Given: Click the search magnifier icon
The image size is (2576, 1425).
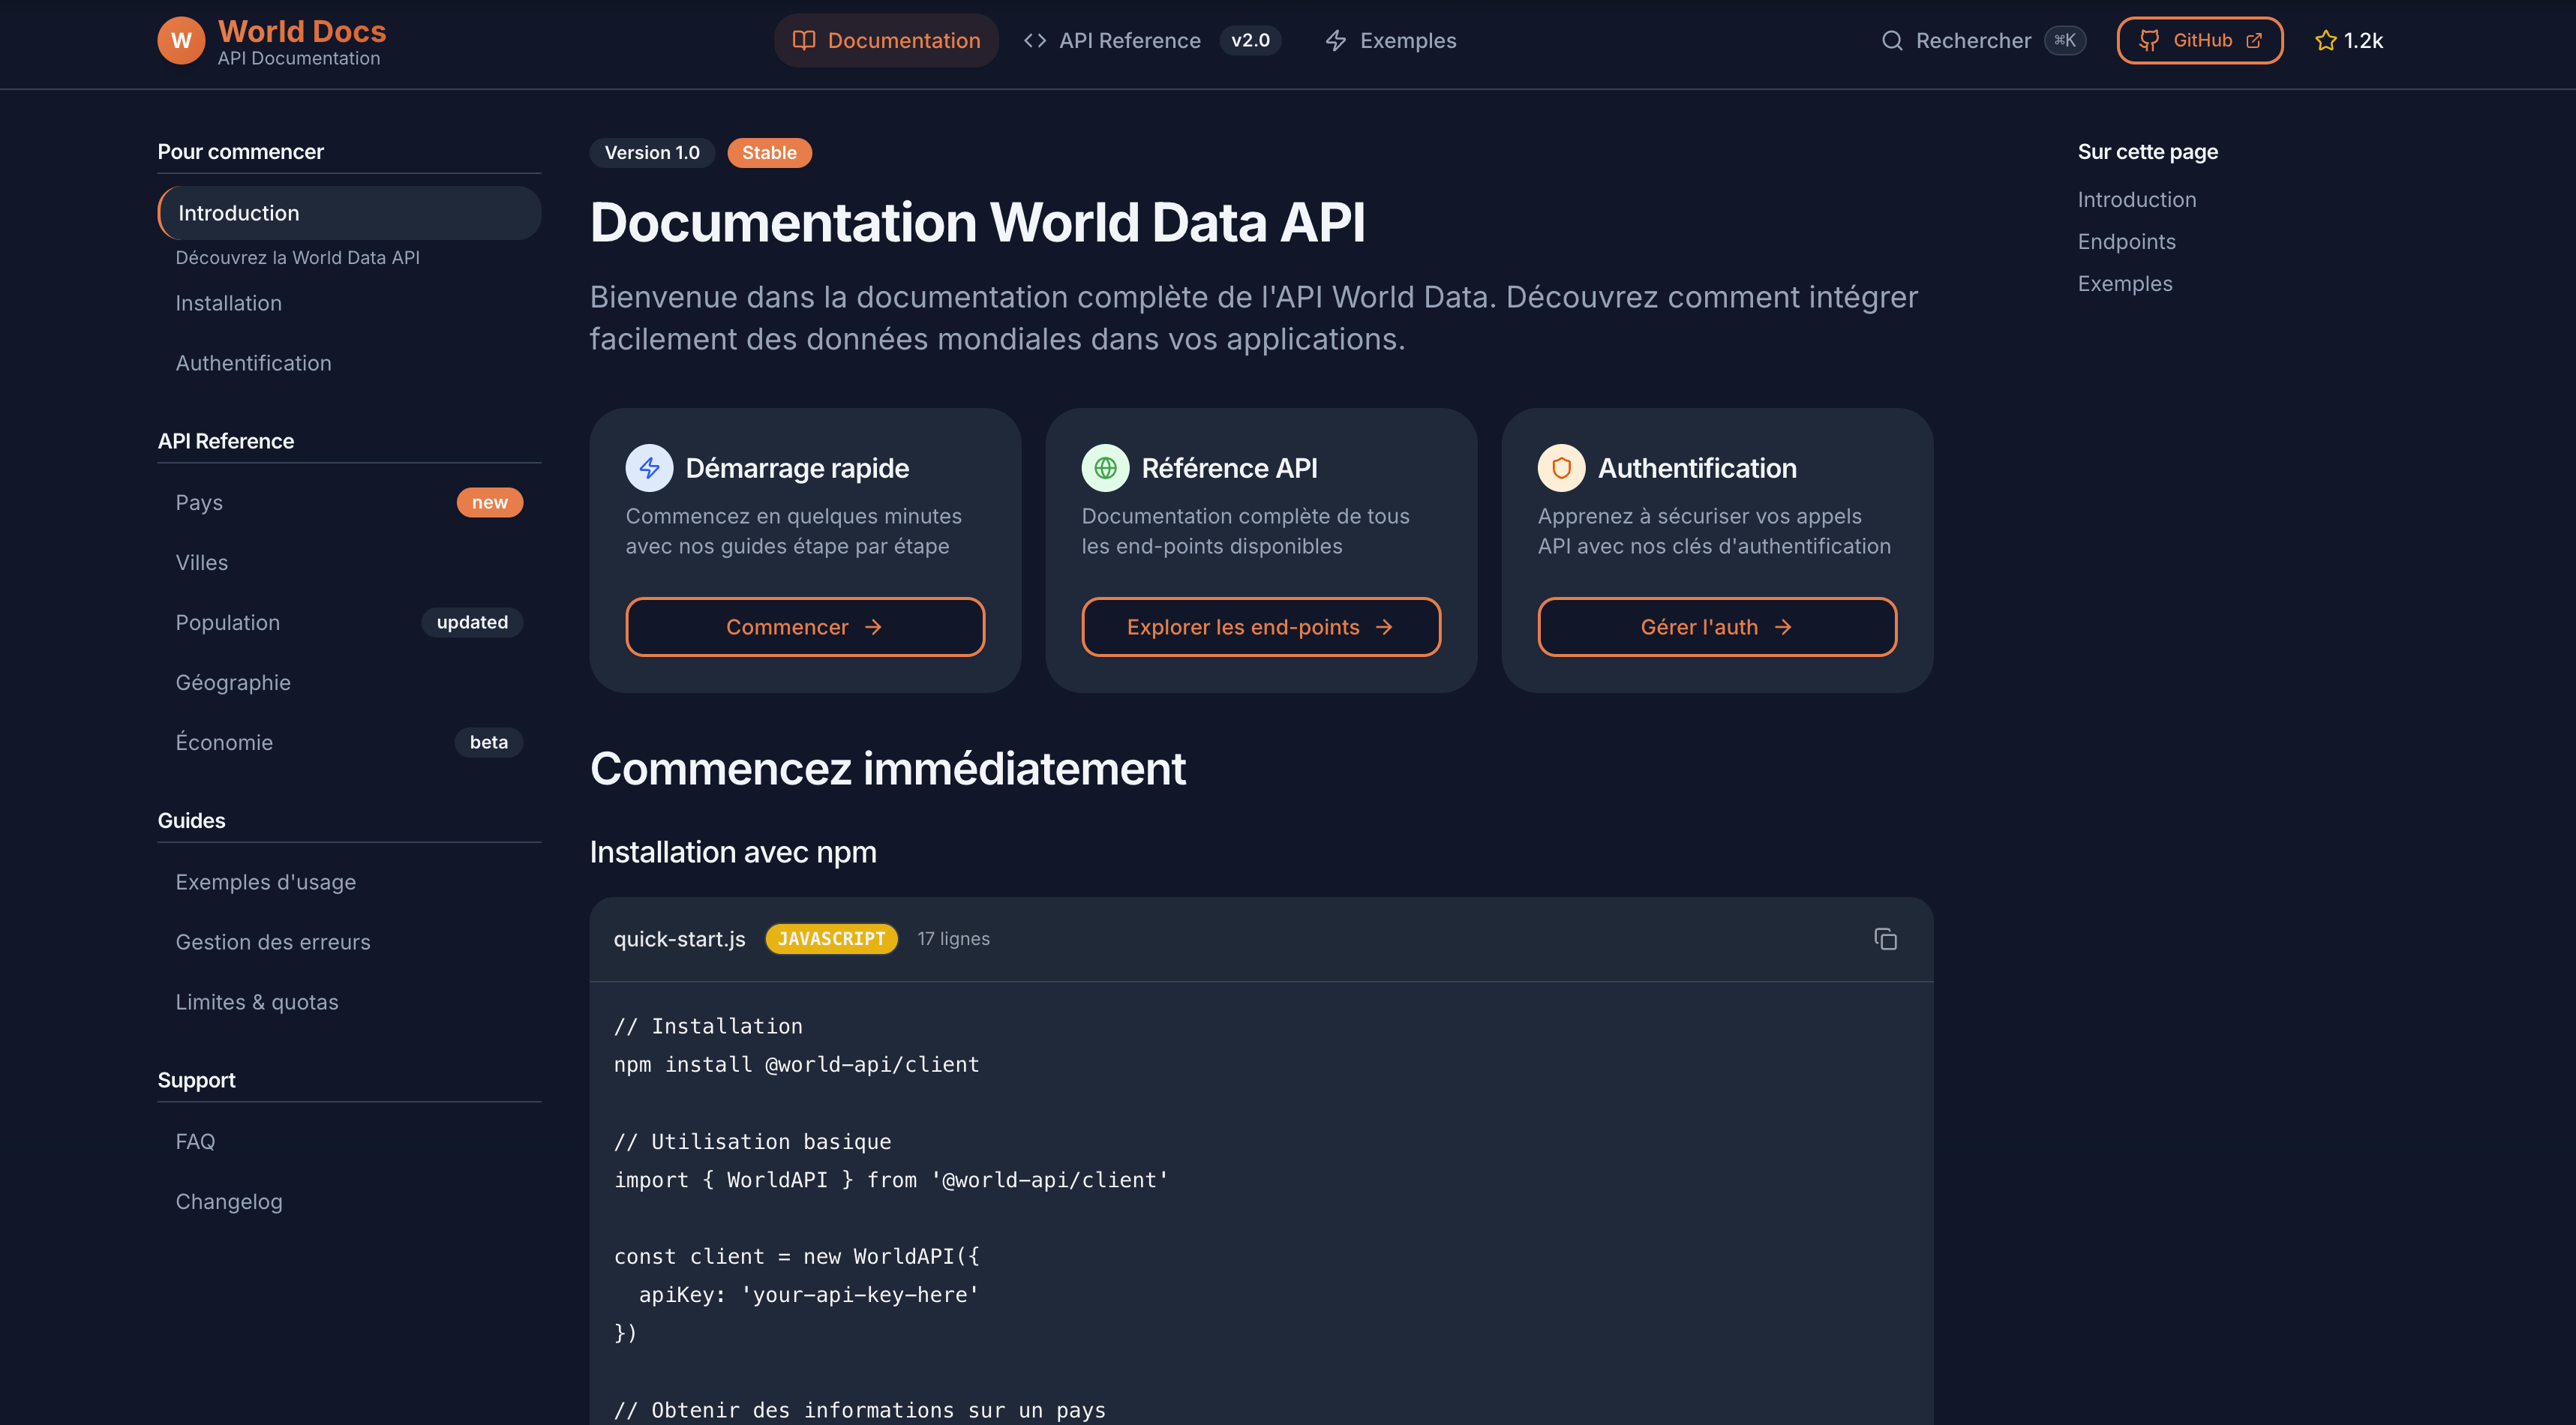Looking at the screenshot, I should click(x=1892, y=41).
